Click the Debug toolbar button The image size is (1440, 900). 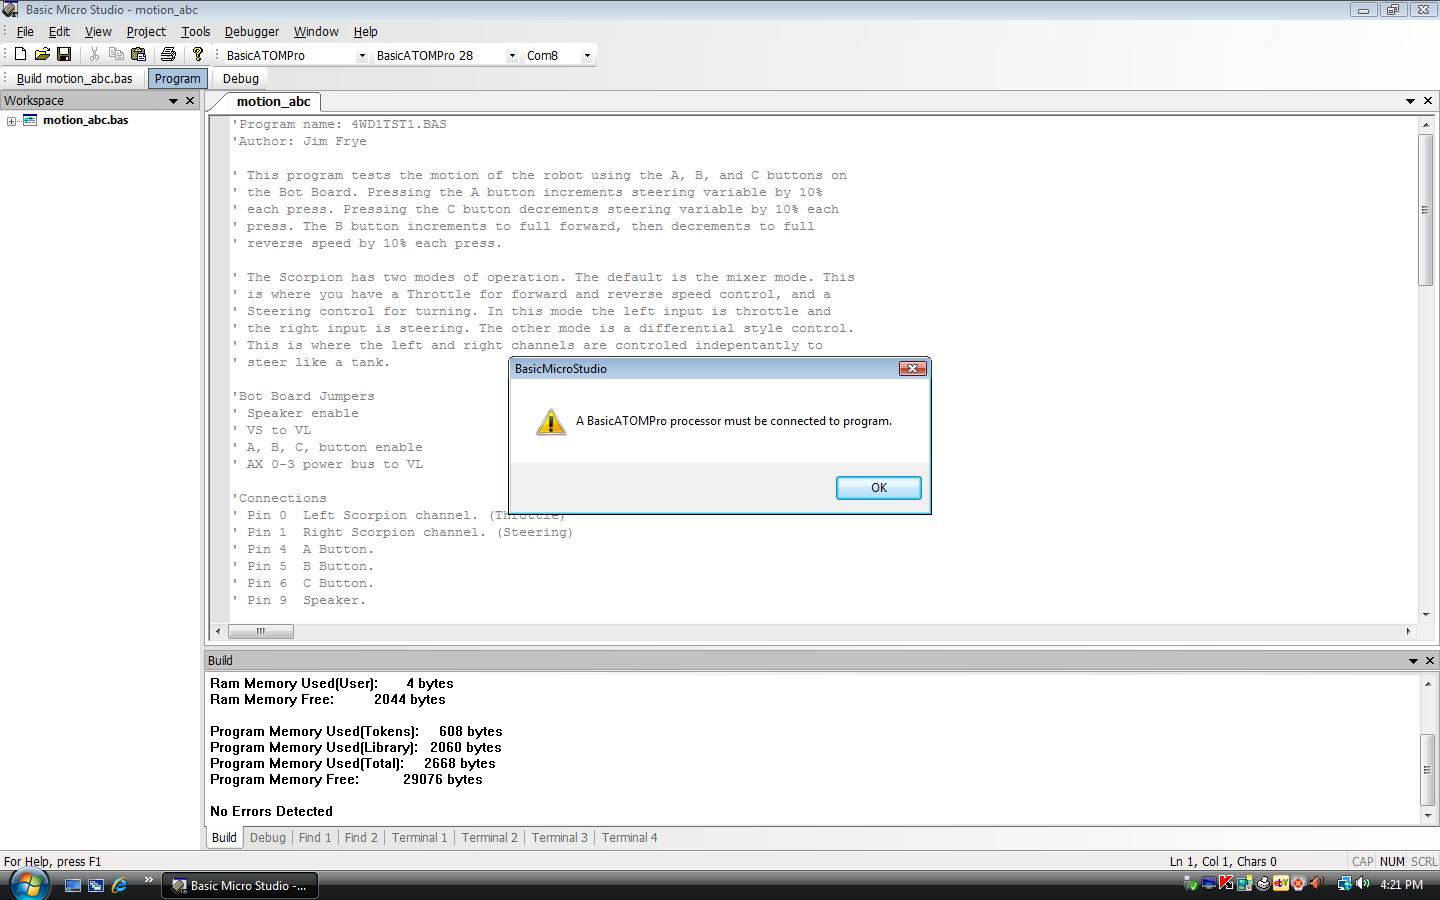point(241,78)
